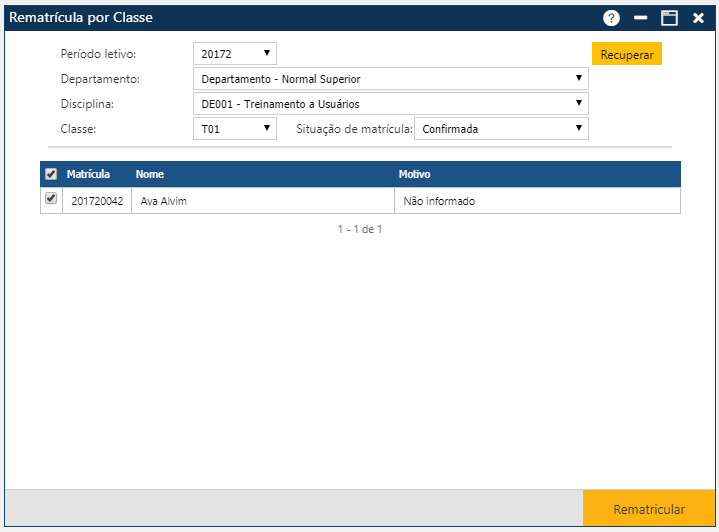This screenshot has height=532, width=719.
Task: Uncheck the checkbox for student 201720042
Action: 51,199
